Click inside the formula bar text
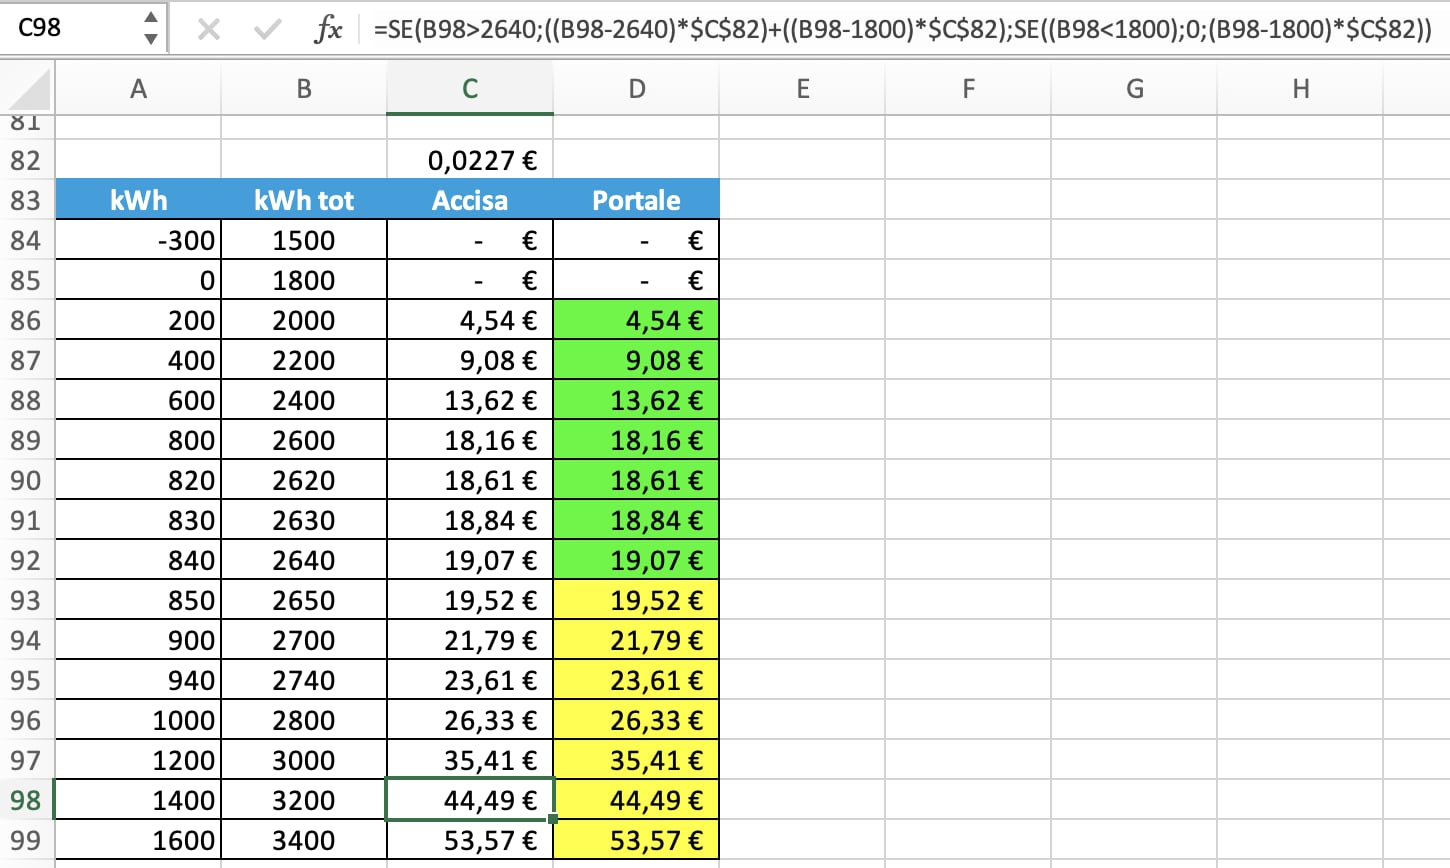 coord(900,30)
